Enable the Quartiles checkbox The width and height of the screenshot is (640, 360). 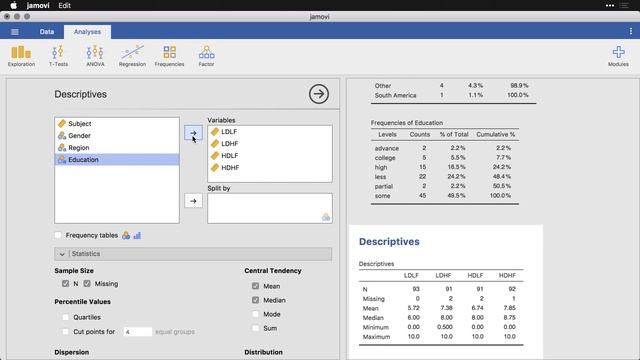pyautogui.click(x=65, y=317)
